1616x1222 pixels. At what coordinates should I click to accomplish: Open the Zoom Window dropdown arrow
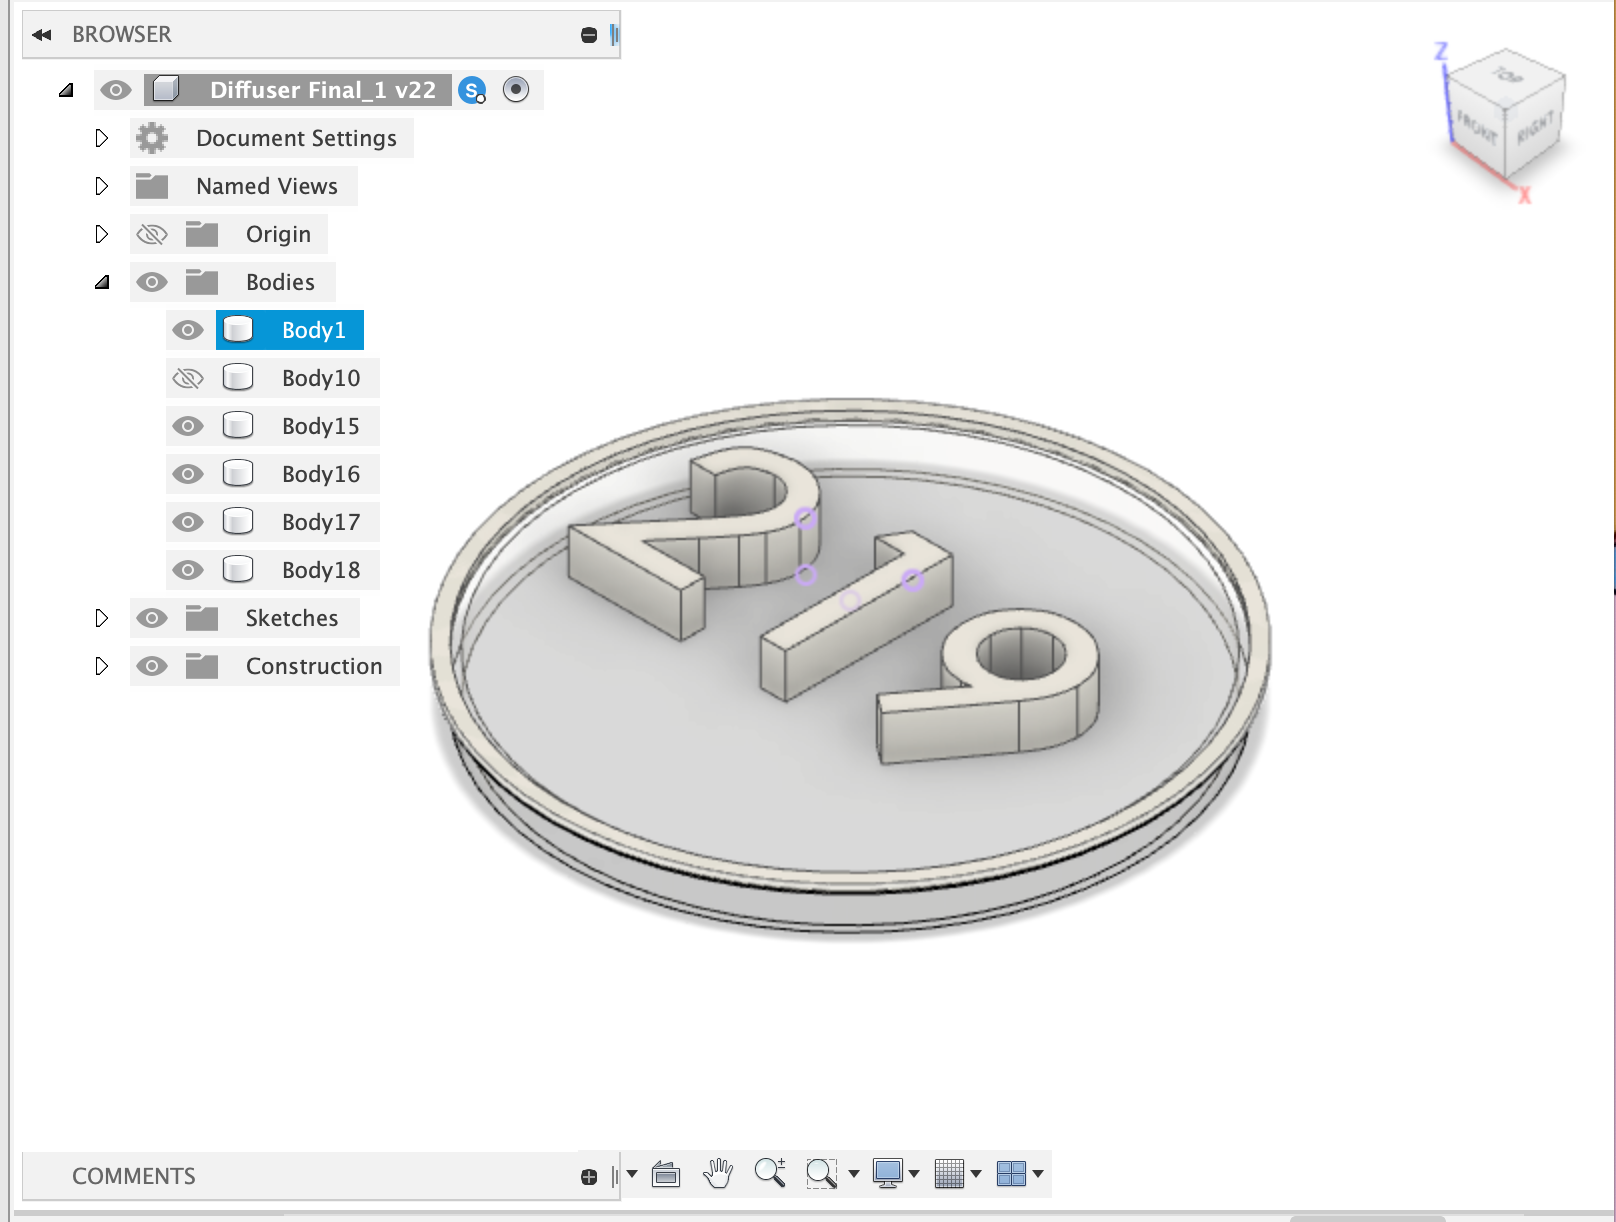point(854,1174)
